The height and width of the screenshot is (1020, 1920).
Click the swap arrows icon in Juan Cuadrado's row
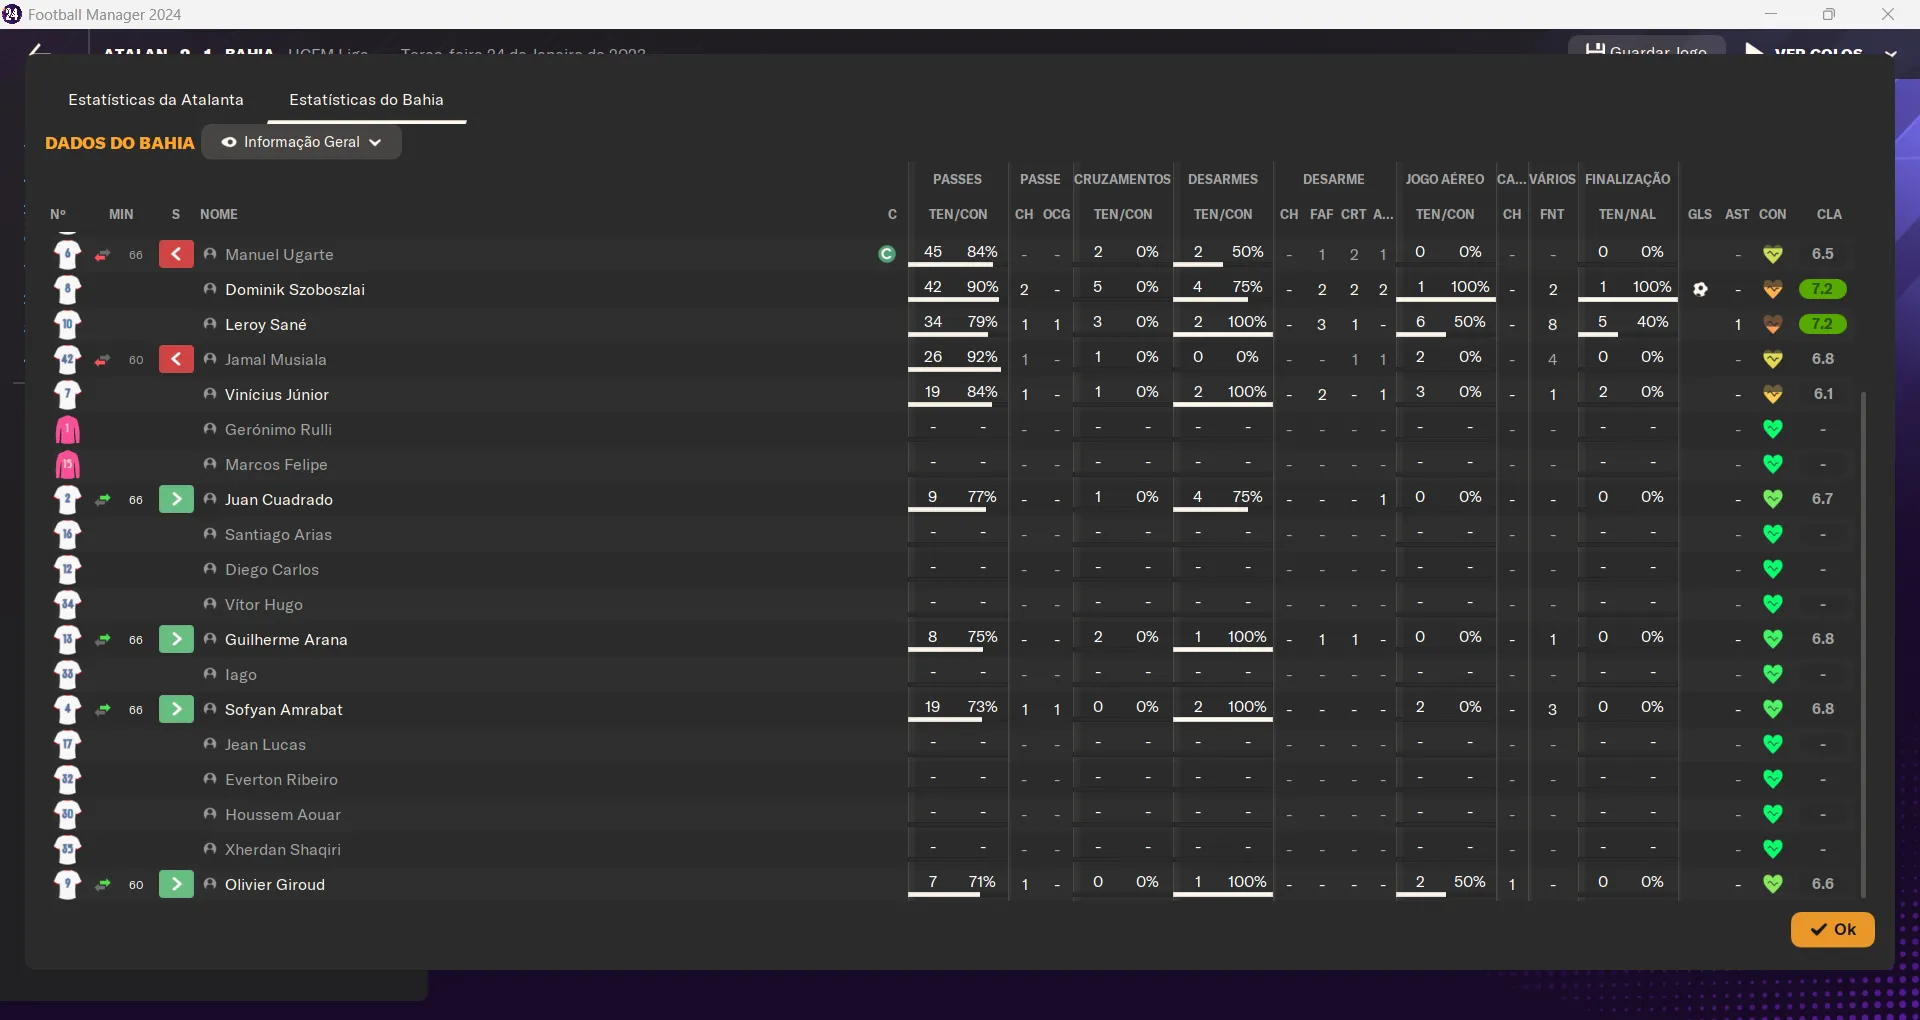pyautogui.click(x=103, y=500)
